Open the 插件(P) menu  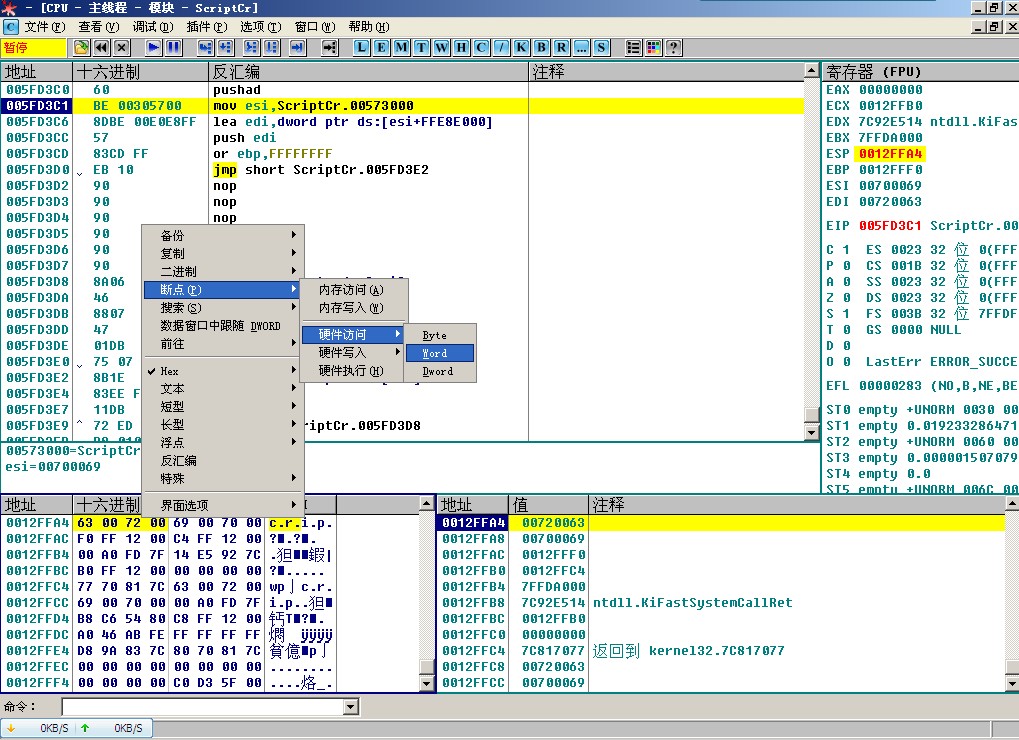tap(207, 27)
